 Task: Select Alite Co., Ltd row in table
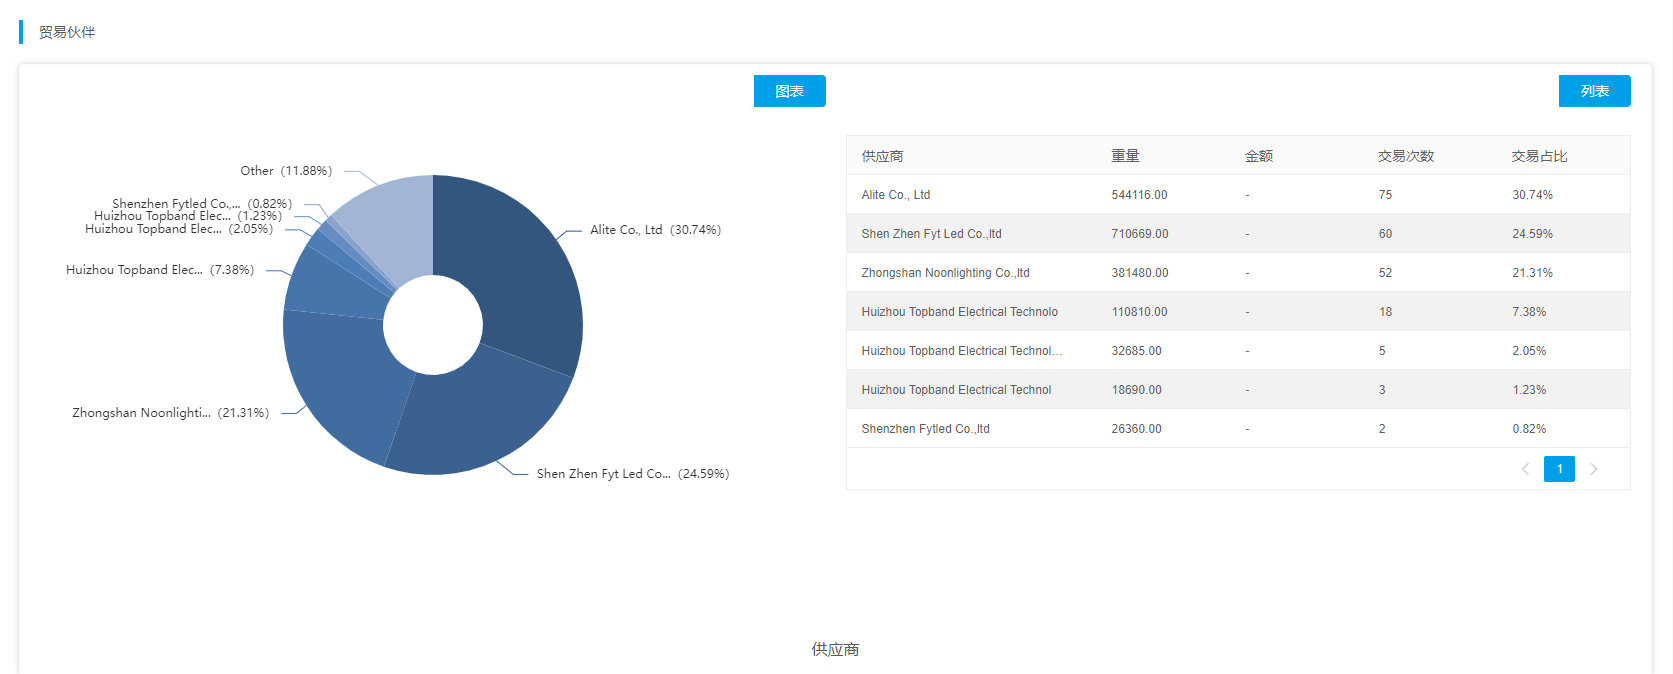[895, 195]
